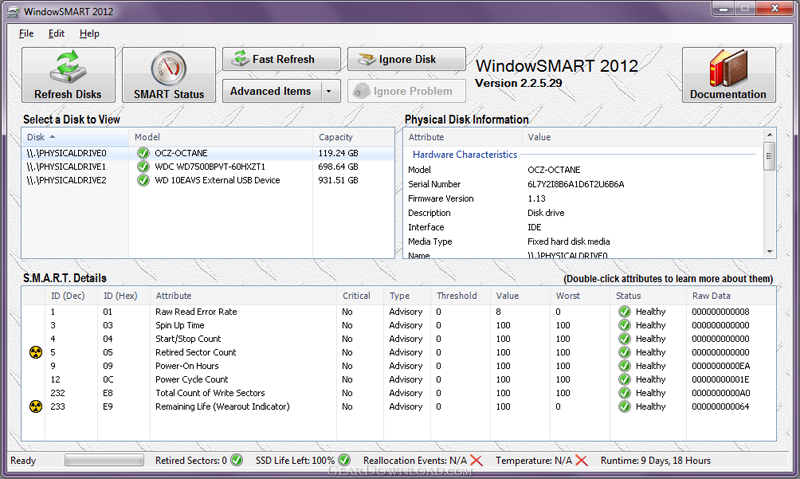Click the green check beside WDC WD7500BPVT-60HXZT1

(143, 167)
